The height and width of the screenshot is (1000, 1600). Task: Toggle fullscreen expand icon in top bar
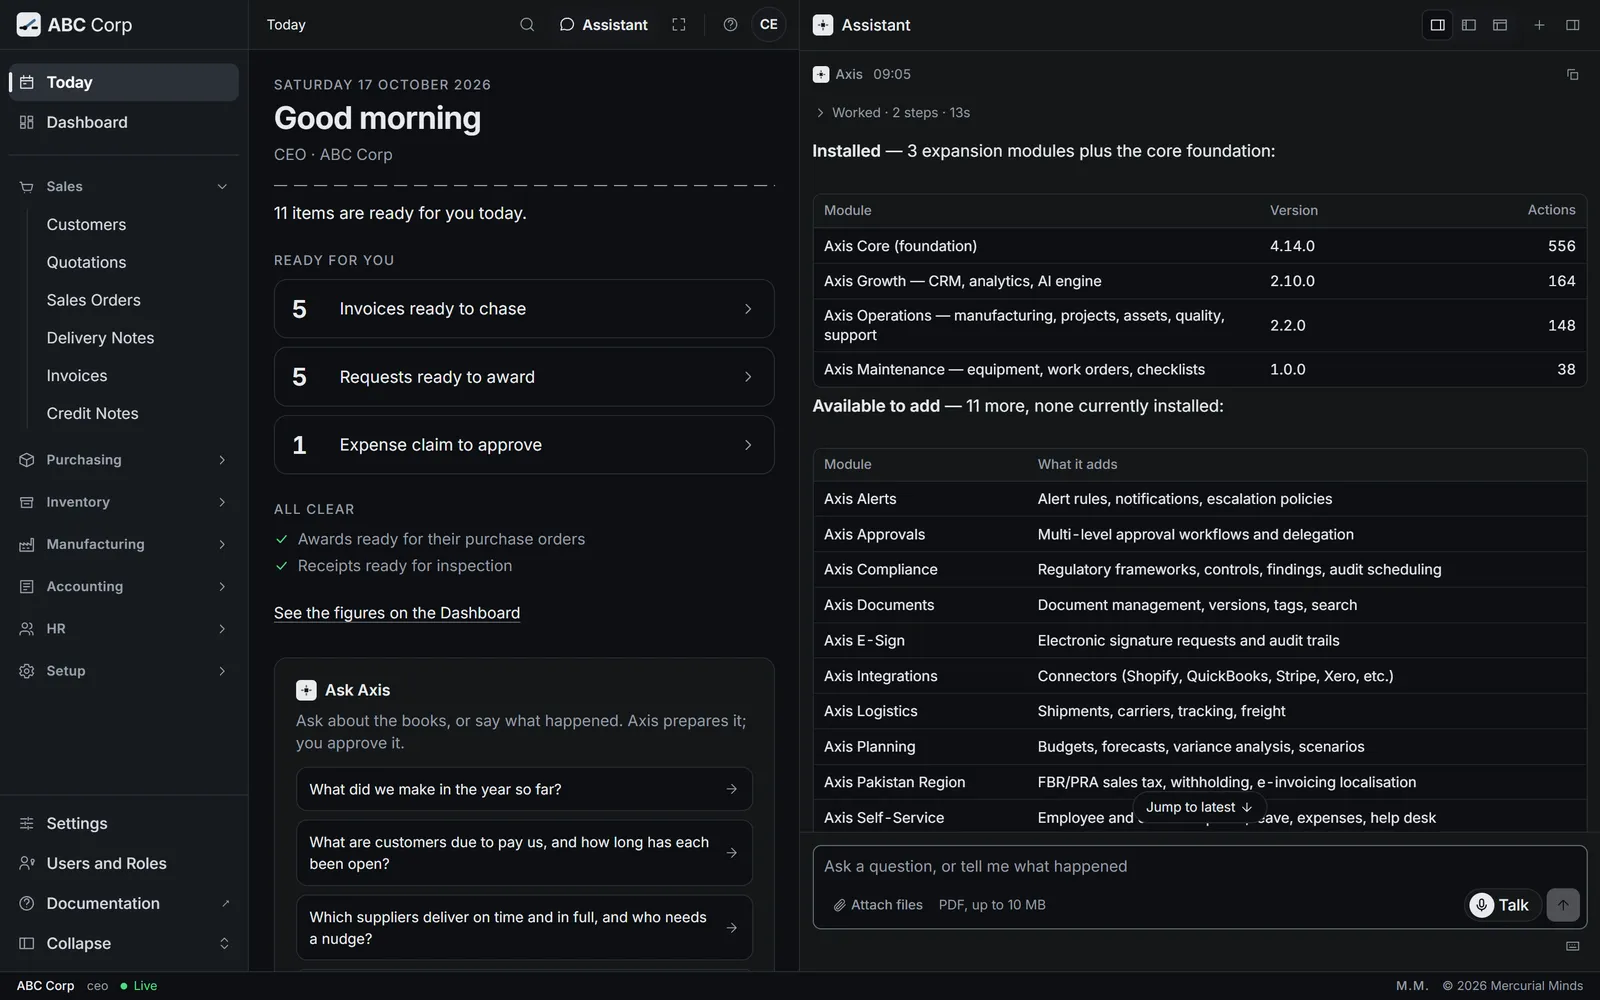pyautogui.click(x=679, y=25)
